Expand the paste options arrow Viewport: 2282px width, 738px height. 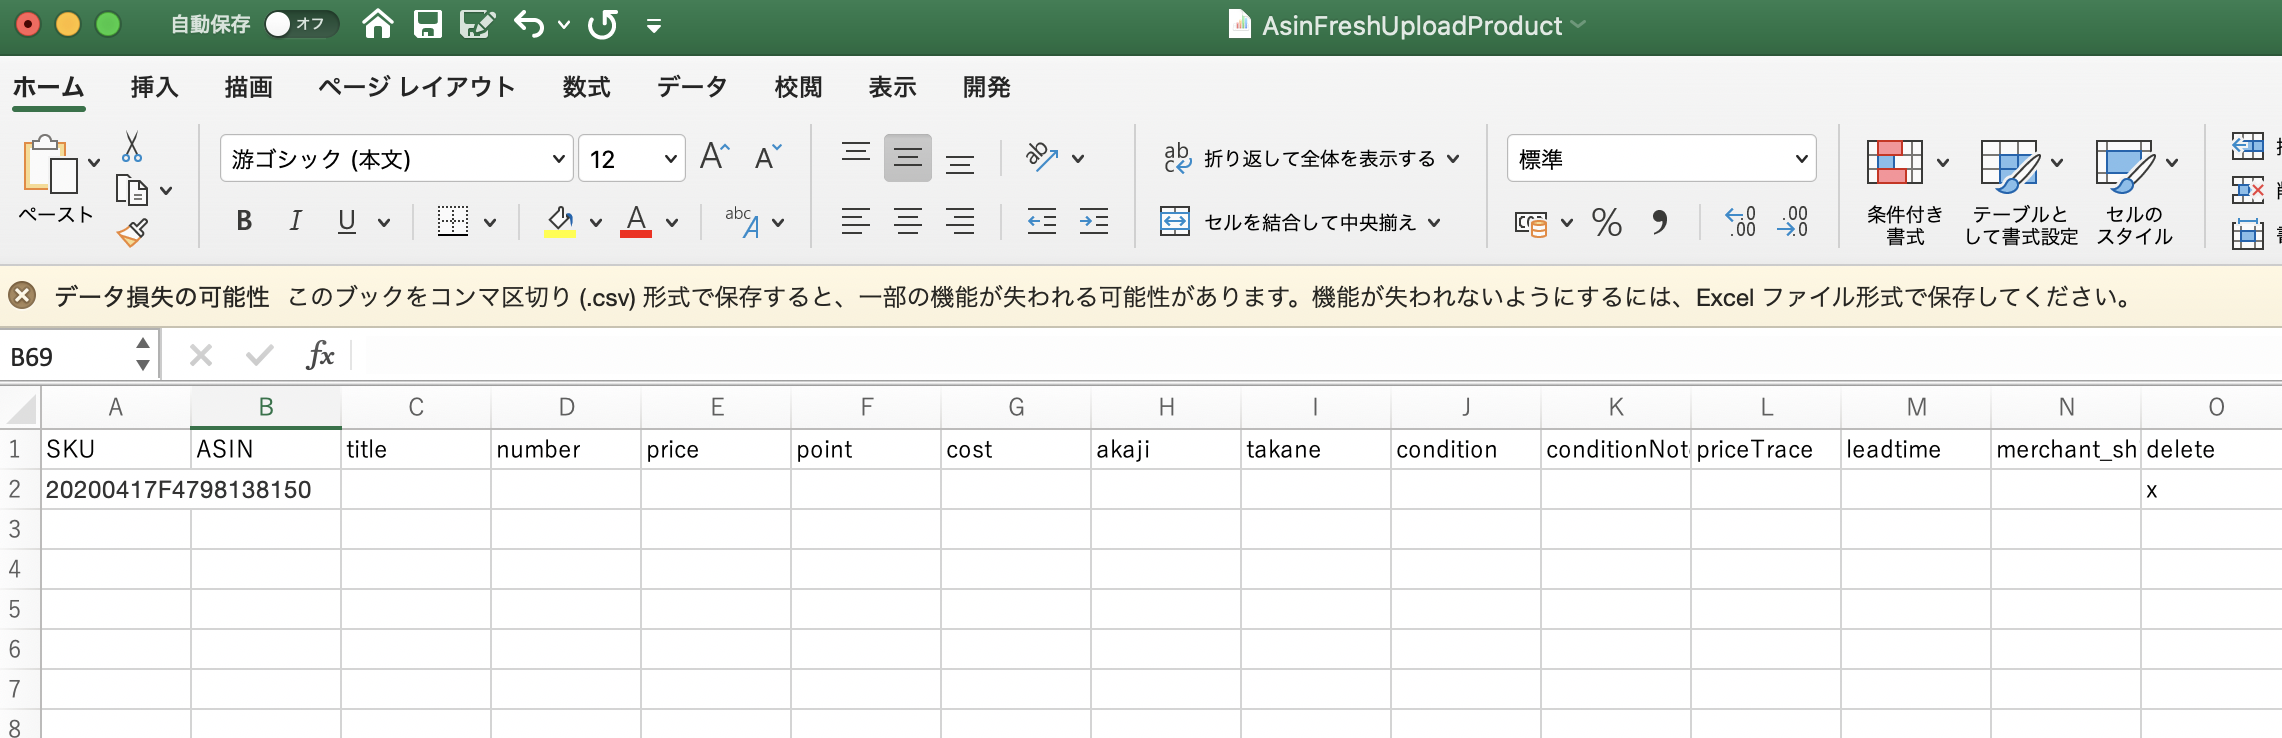[x=94, y=163]
